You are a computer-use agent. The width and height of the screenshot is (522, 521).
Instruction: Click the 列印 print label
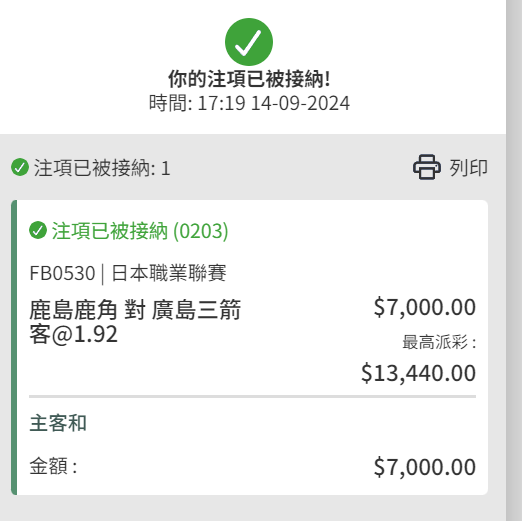click(468, 167)
